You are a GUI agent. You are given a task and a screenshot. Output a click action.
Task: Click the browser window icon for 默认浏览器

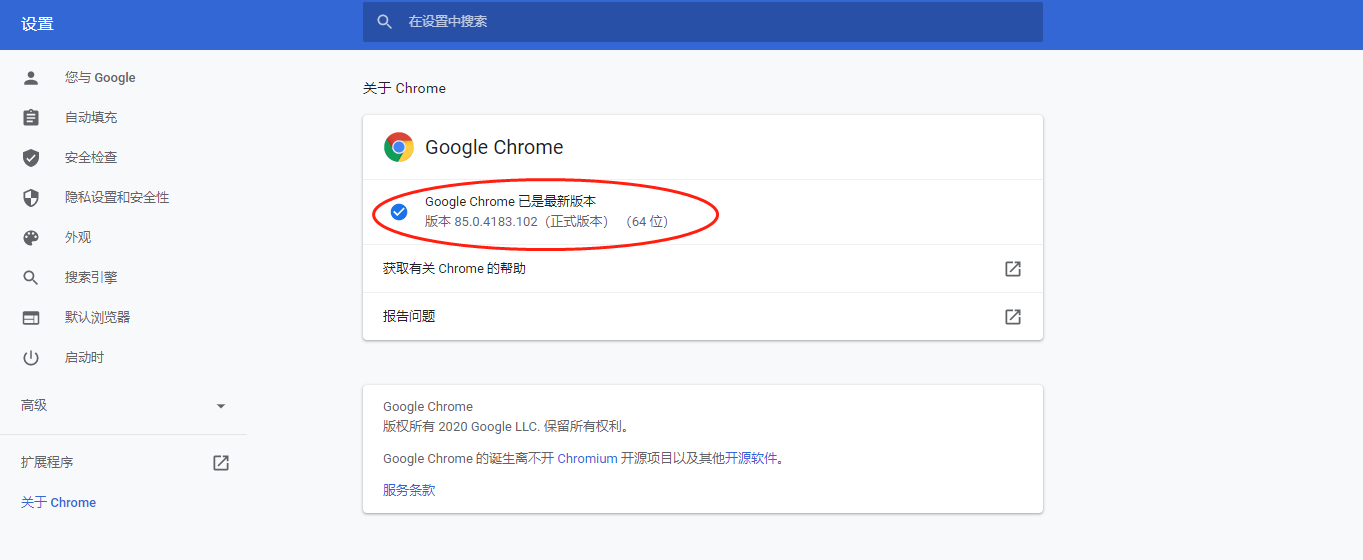(x=31, y=317)
